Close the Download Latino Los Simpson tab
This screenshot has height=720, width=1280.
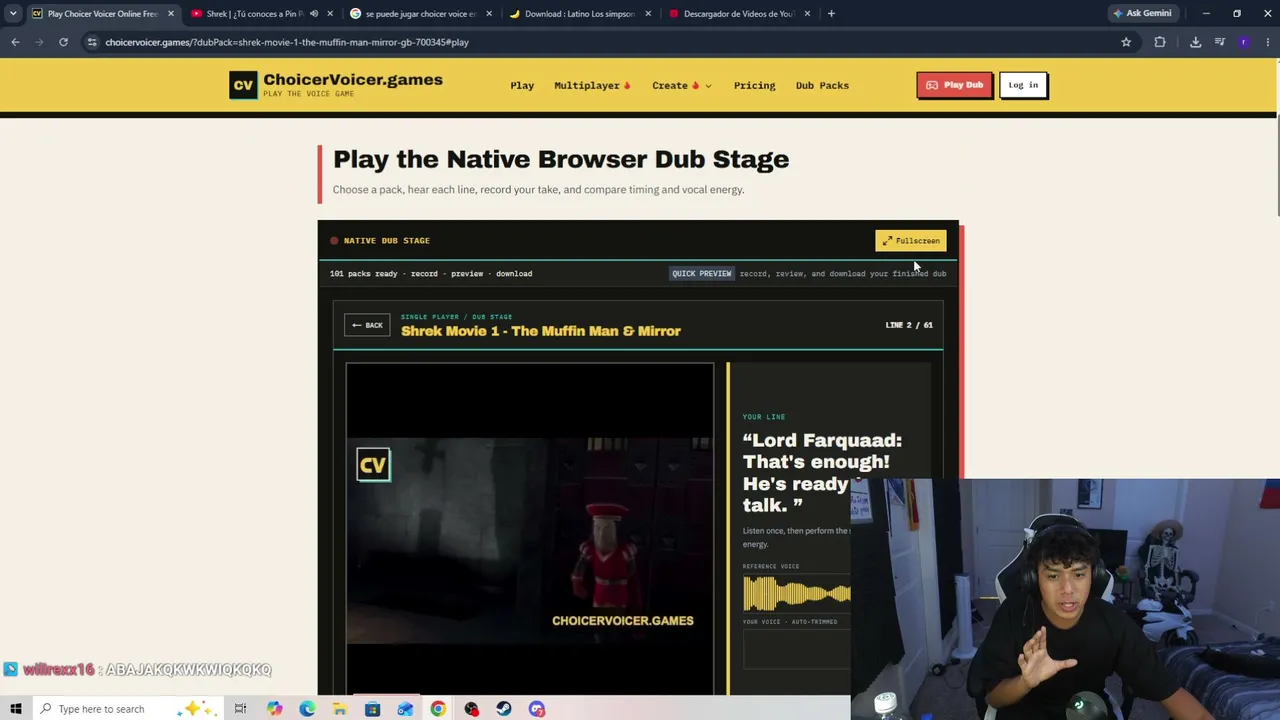click(x=648, y=14)
